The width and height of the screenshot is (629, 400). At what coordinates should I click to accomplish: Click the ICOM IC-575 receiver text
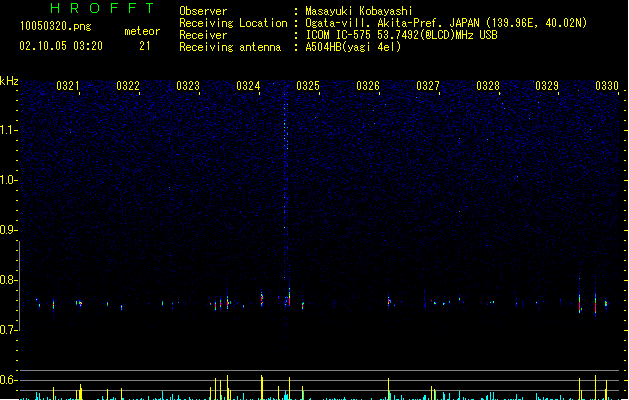click(402, 35)
